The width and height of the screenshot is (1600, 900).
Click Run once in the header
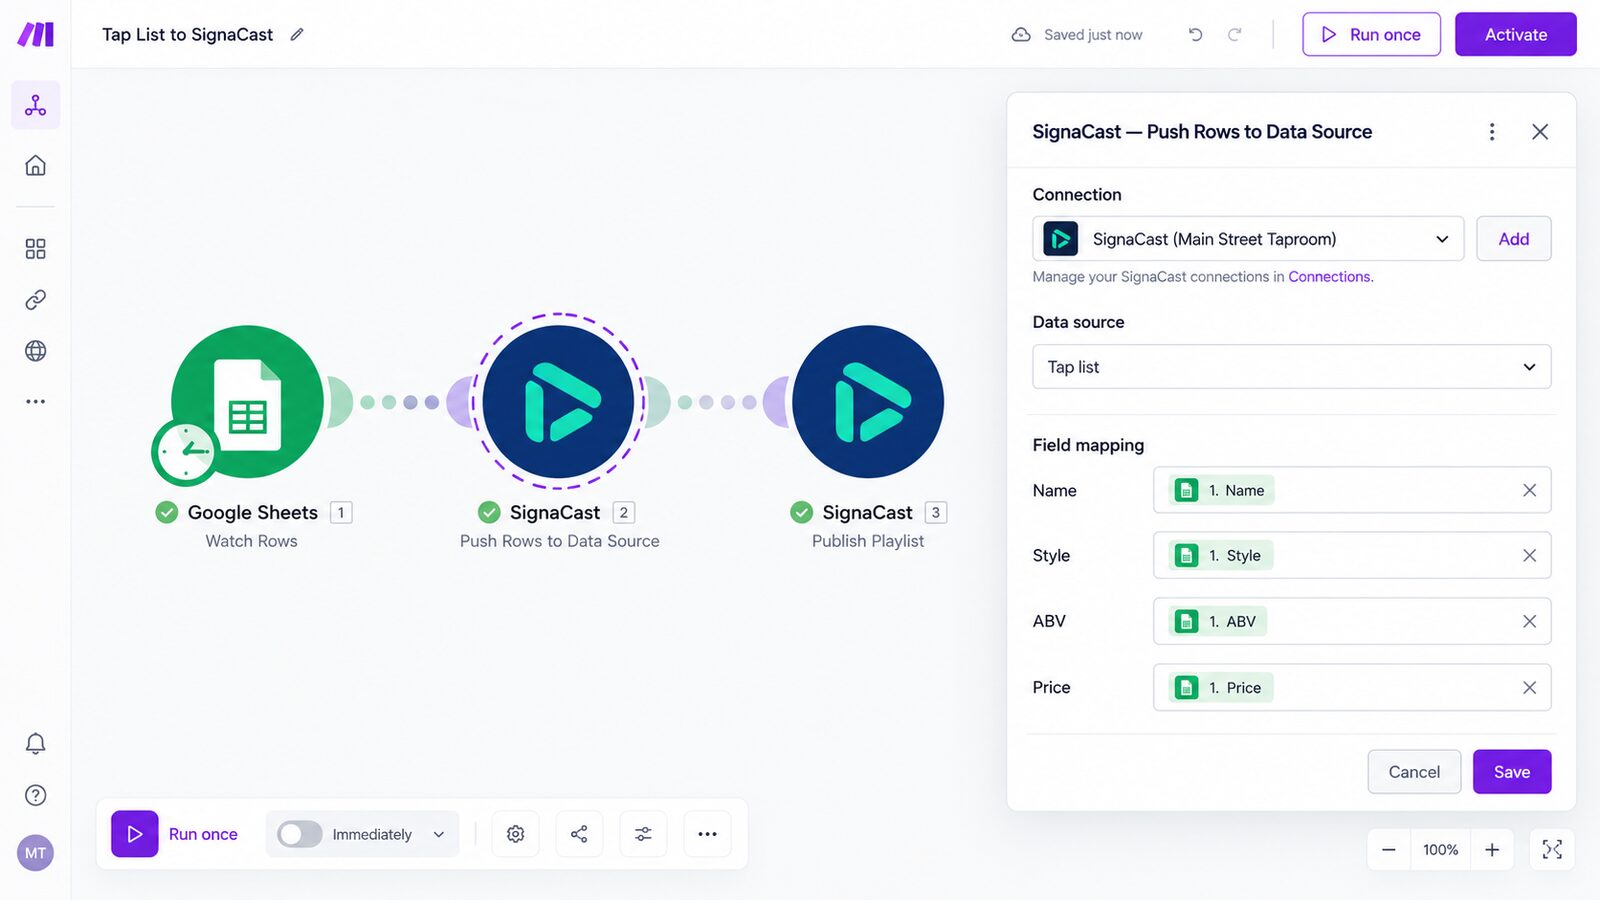point(1371,34)
